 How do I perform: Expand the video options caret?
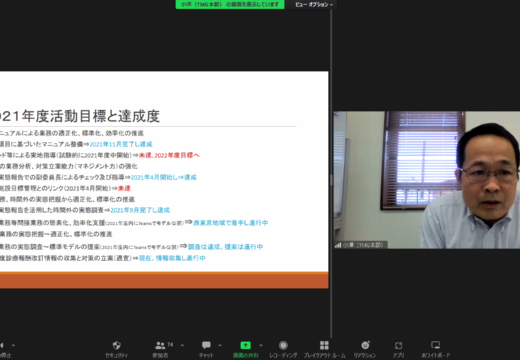point(13,345)
